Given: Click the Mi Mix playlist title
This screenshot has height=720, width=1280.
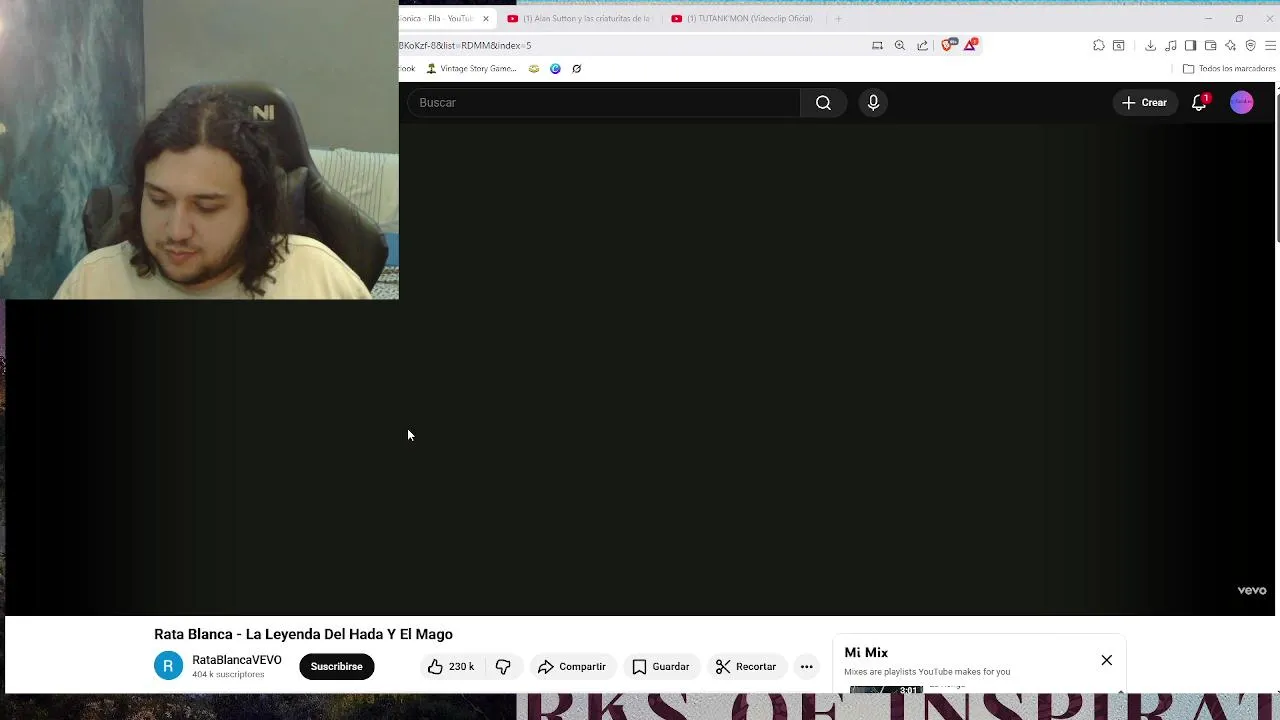Looking at the screenshot, I should pyautogui.click(x=866, y=652).
